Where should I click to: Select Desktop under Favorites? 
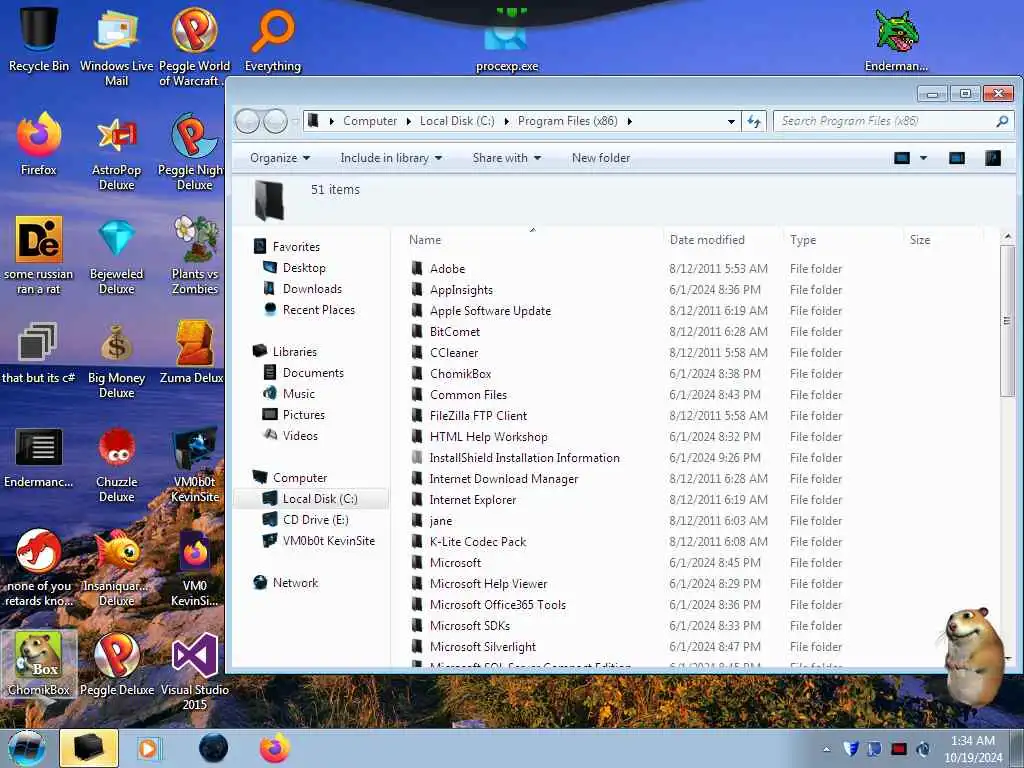(x=304, y=268)
